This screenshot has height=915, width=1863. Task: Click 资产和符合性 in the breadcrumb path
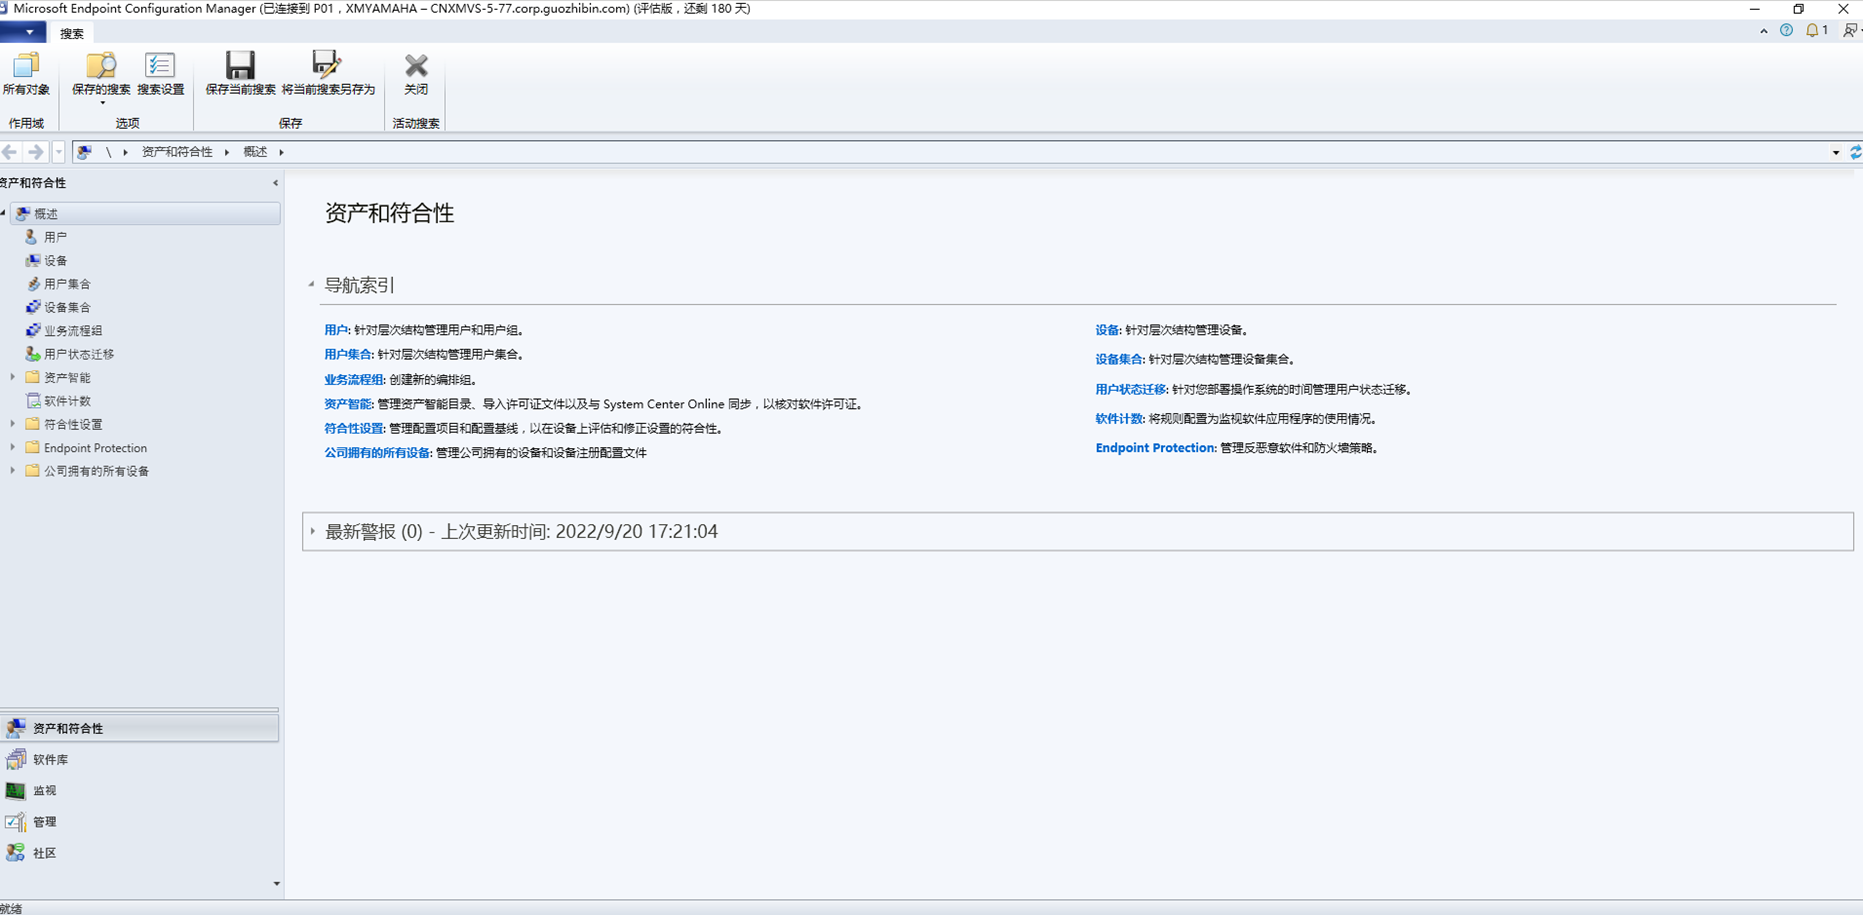(177, 152)
